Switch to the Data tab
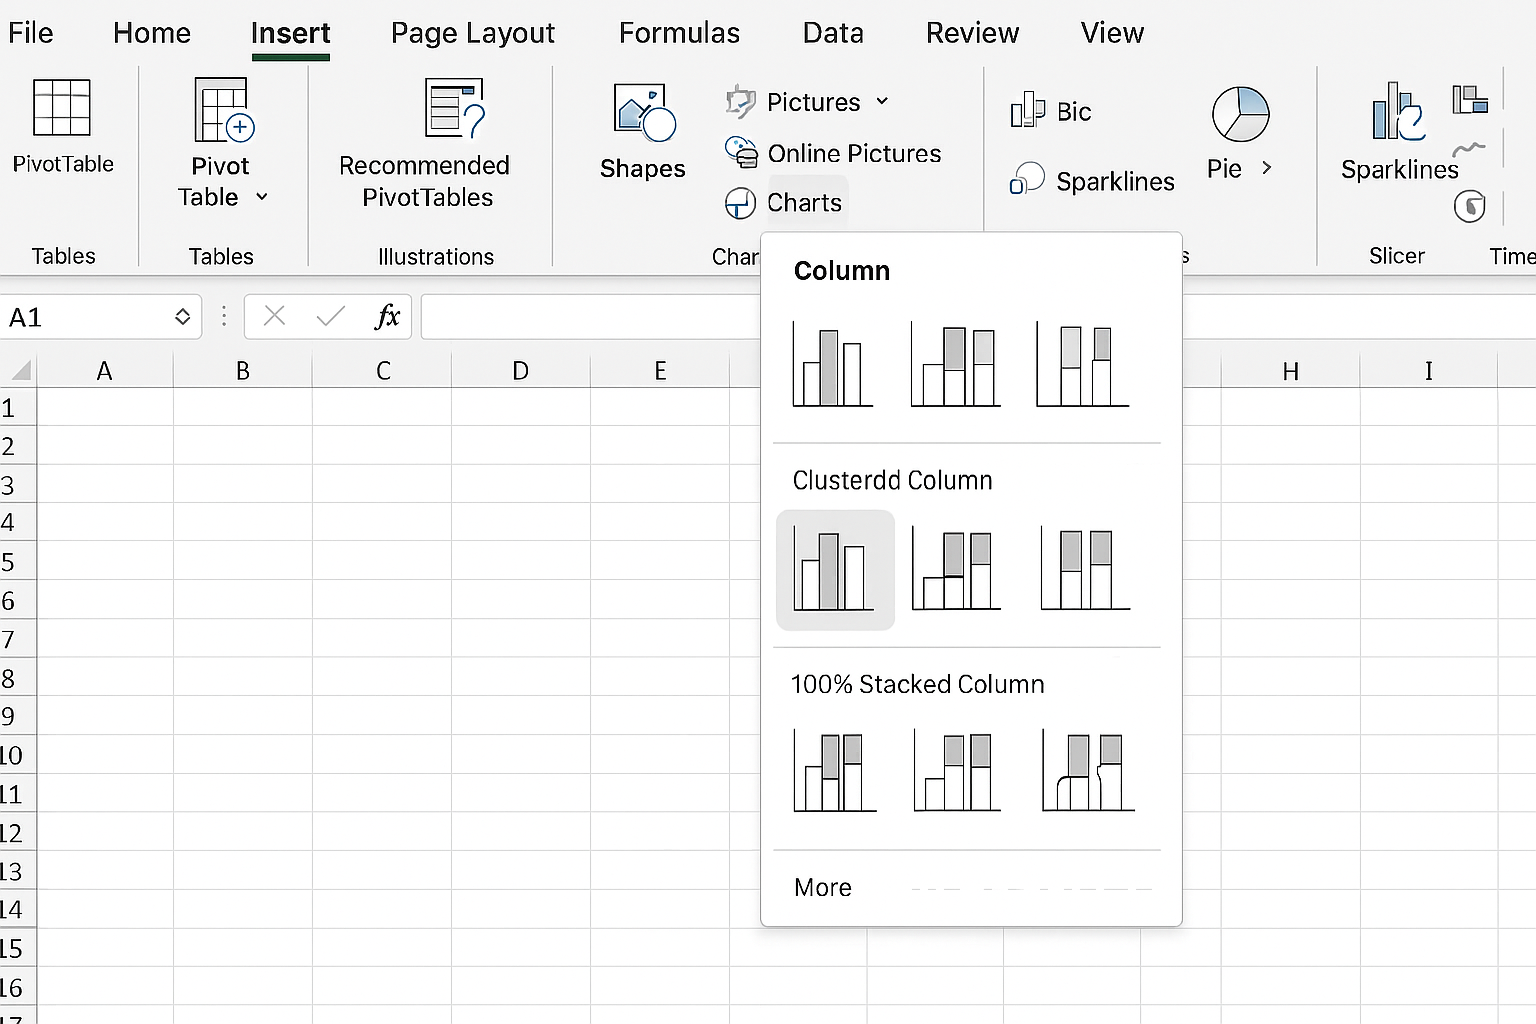 [x=833, y=33]
